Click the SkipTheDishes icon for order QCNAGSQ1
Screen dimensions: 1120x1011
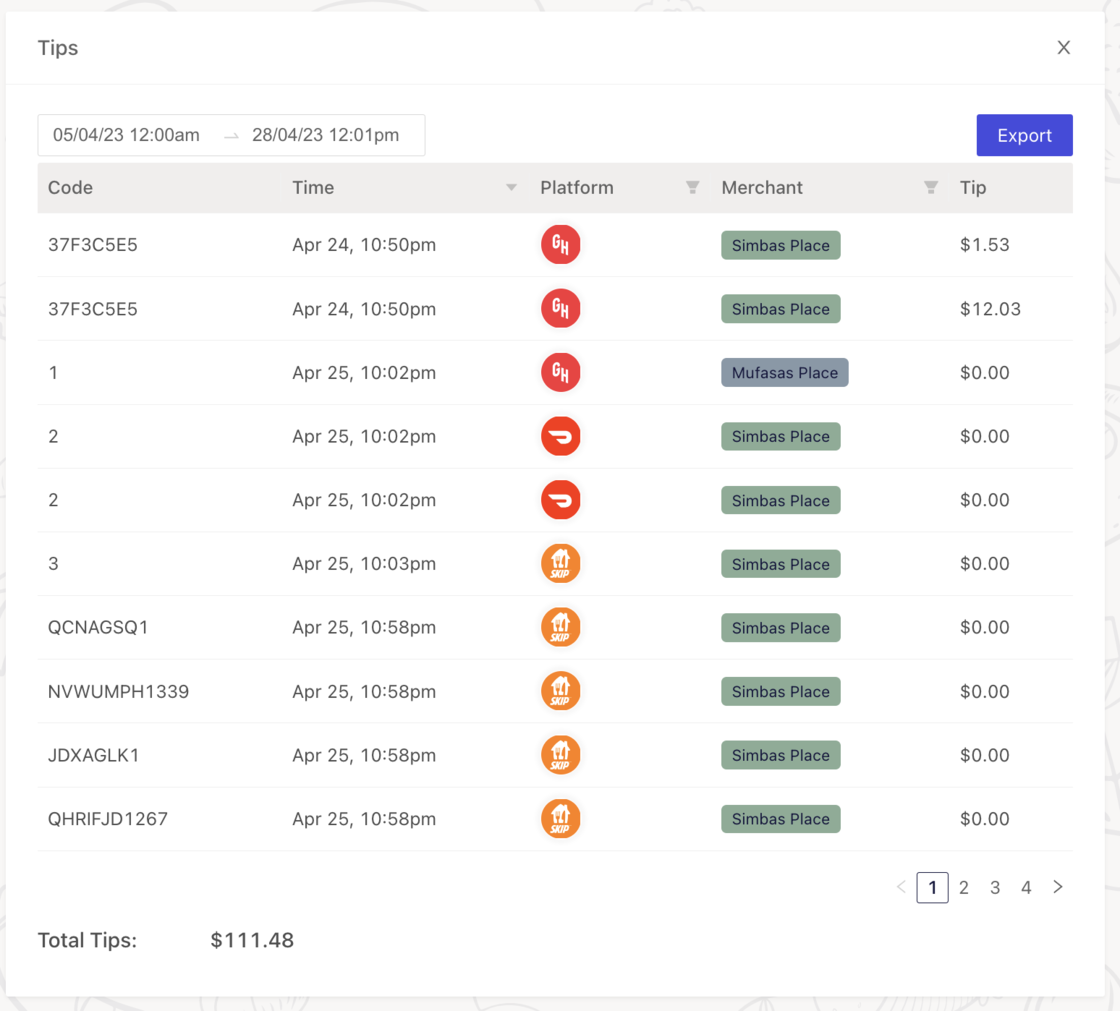pyautogui.click(x=560, y=628)
